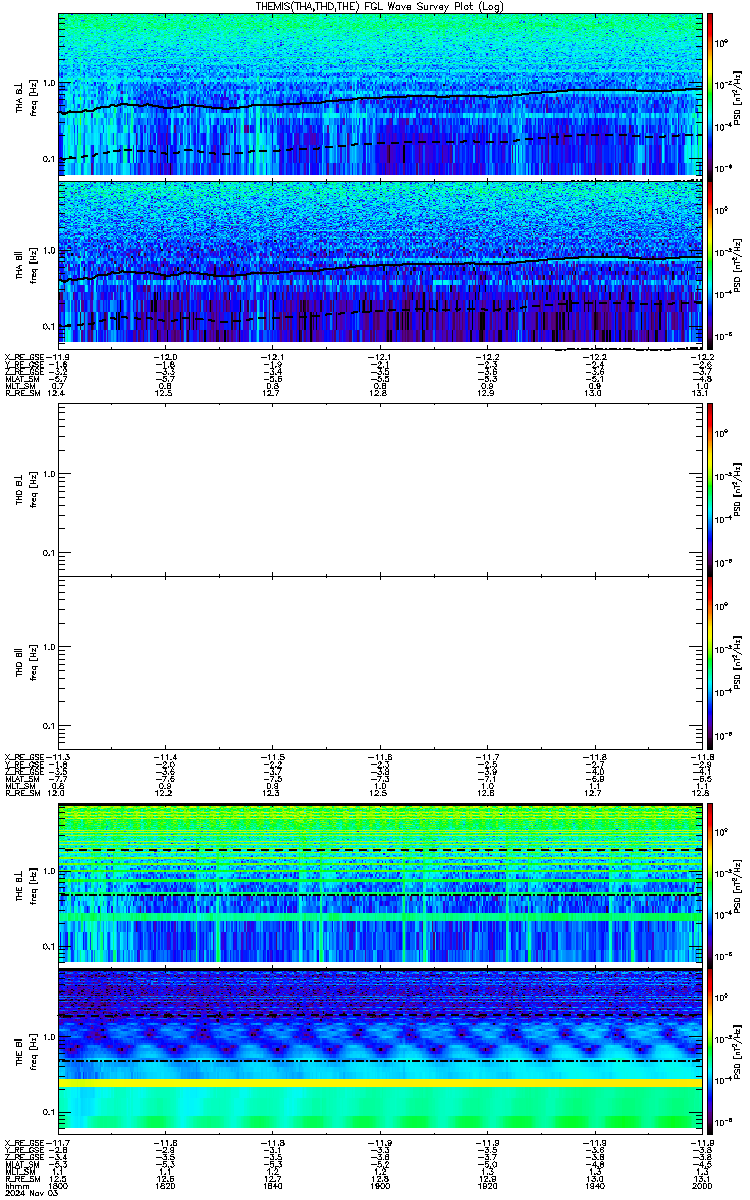Click the empty THD B⊥ plot panel

(x=380, y=488)
